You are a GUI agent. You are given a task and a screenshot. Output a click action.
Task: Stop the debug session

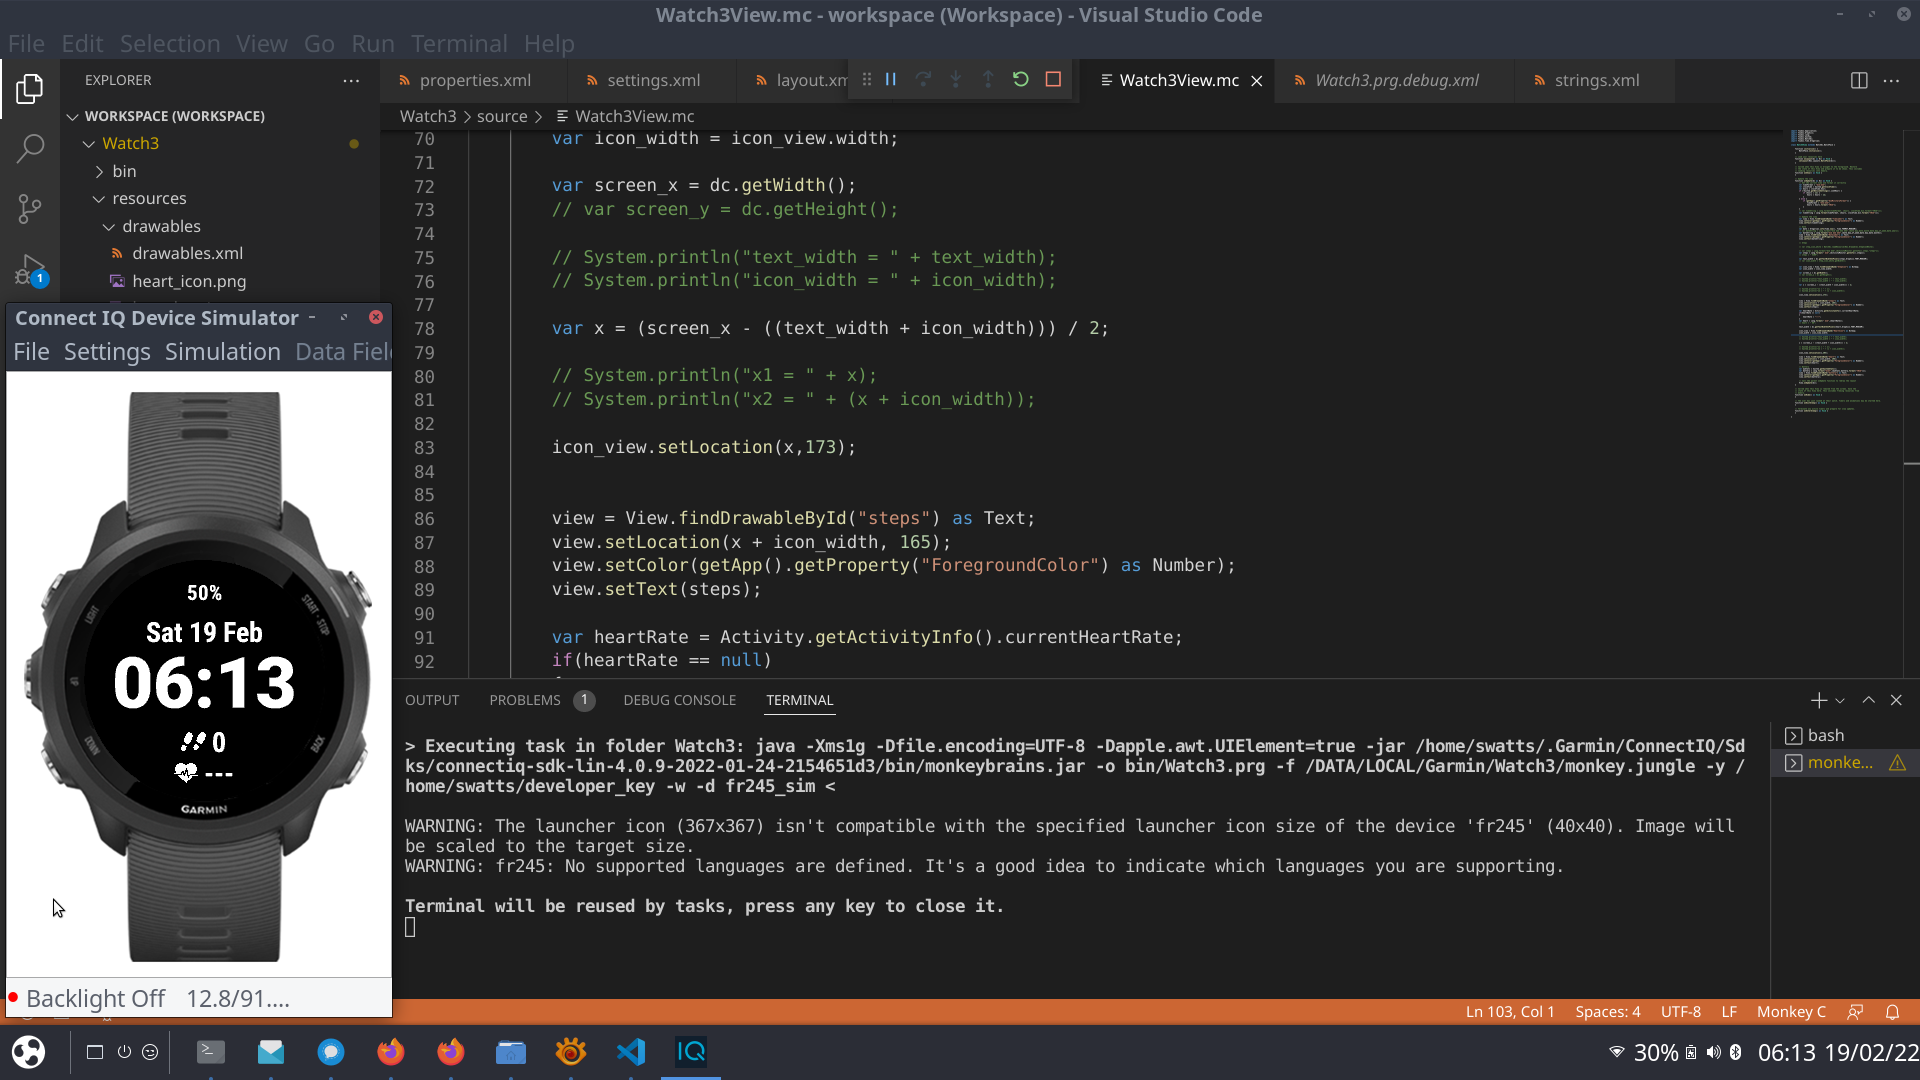(x=1053, y=80)
